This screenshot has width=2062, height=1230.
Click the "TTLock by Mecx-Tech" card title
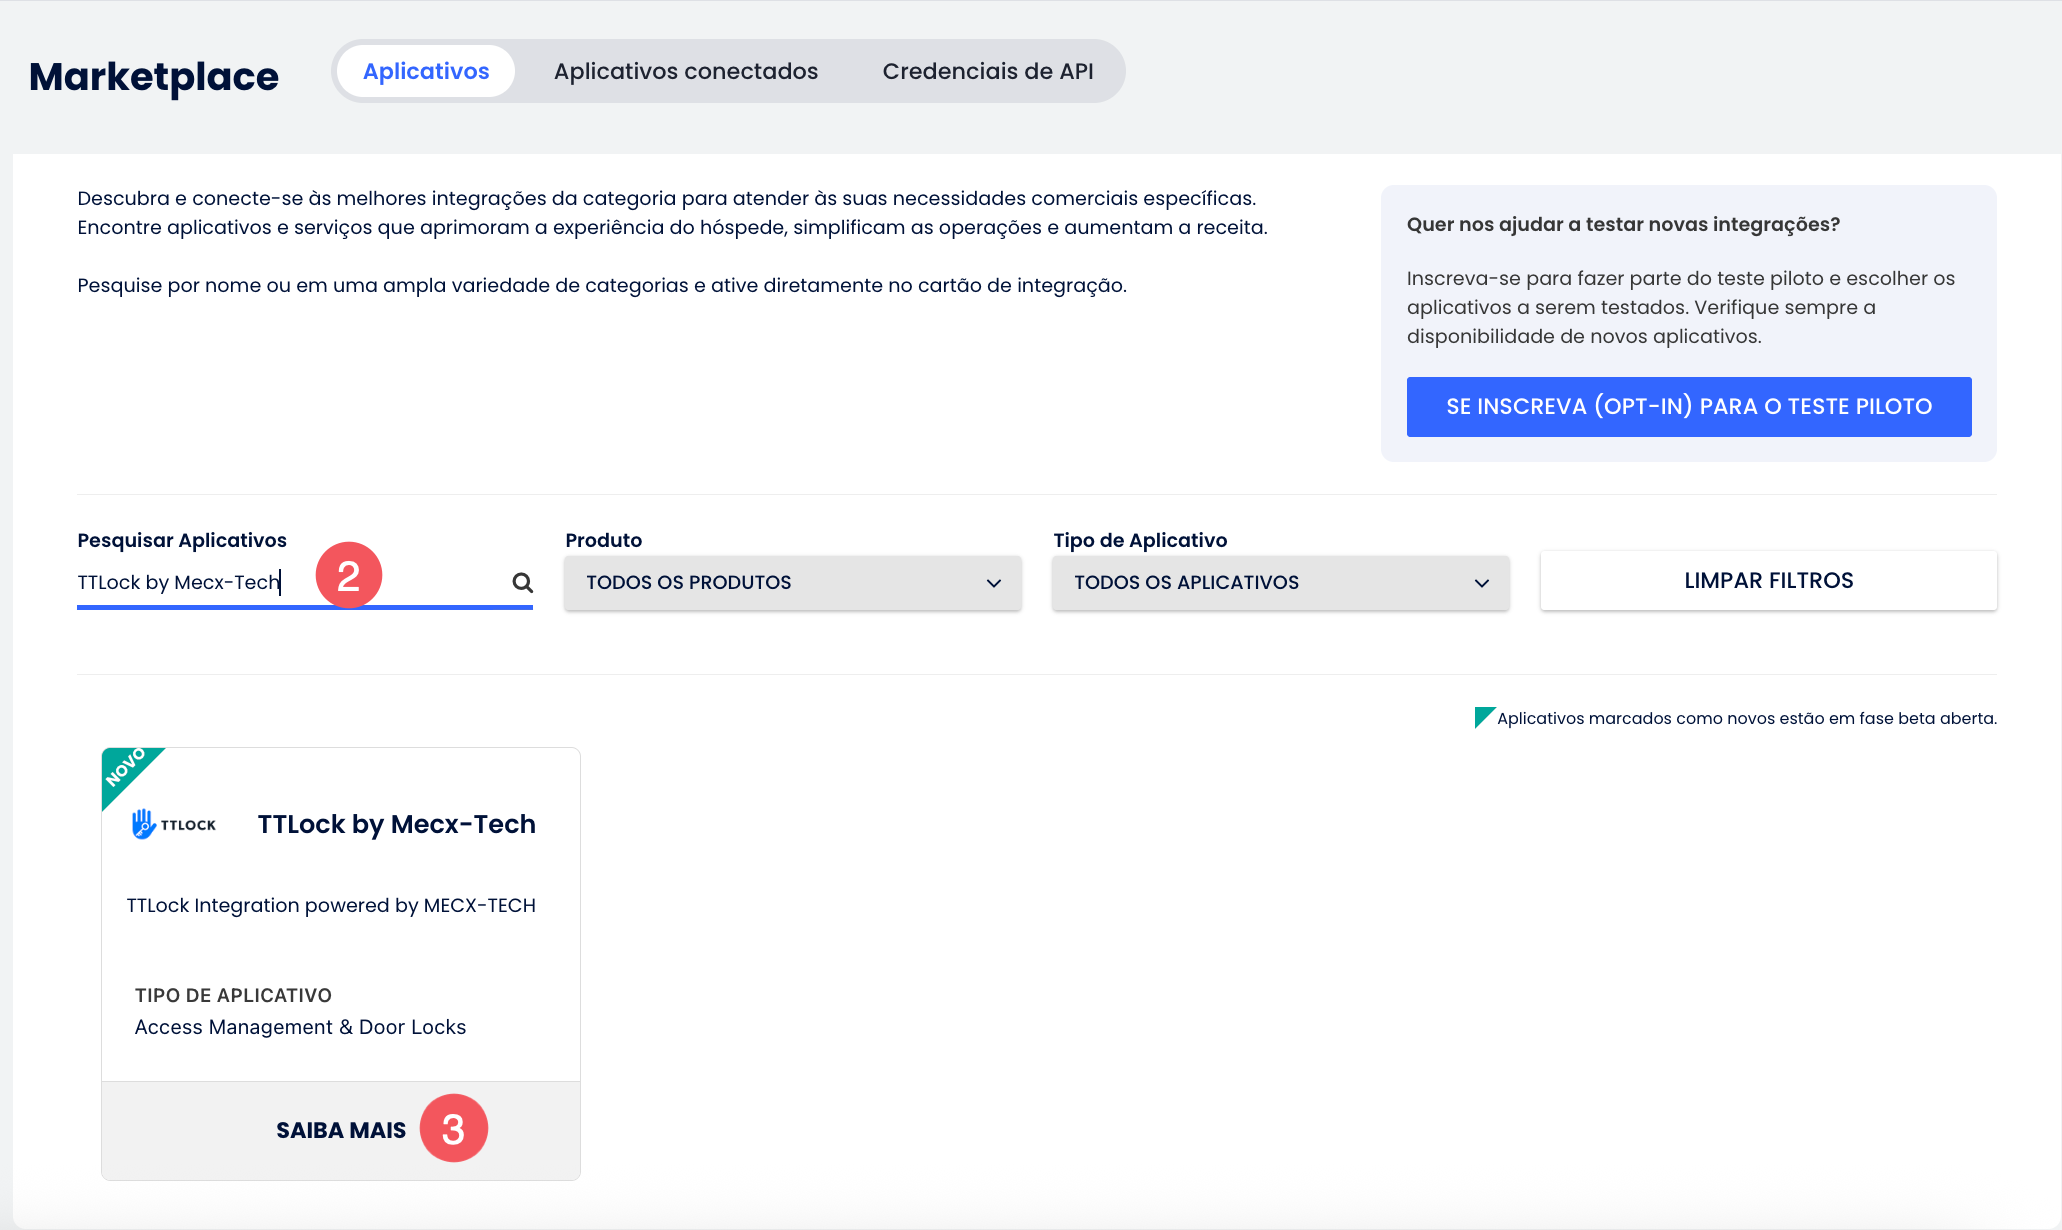(395, 823)
